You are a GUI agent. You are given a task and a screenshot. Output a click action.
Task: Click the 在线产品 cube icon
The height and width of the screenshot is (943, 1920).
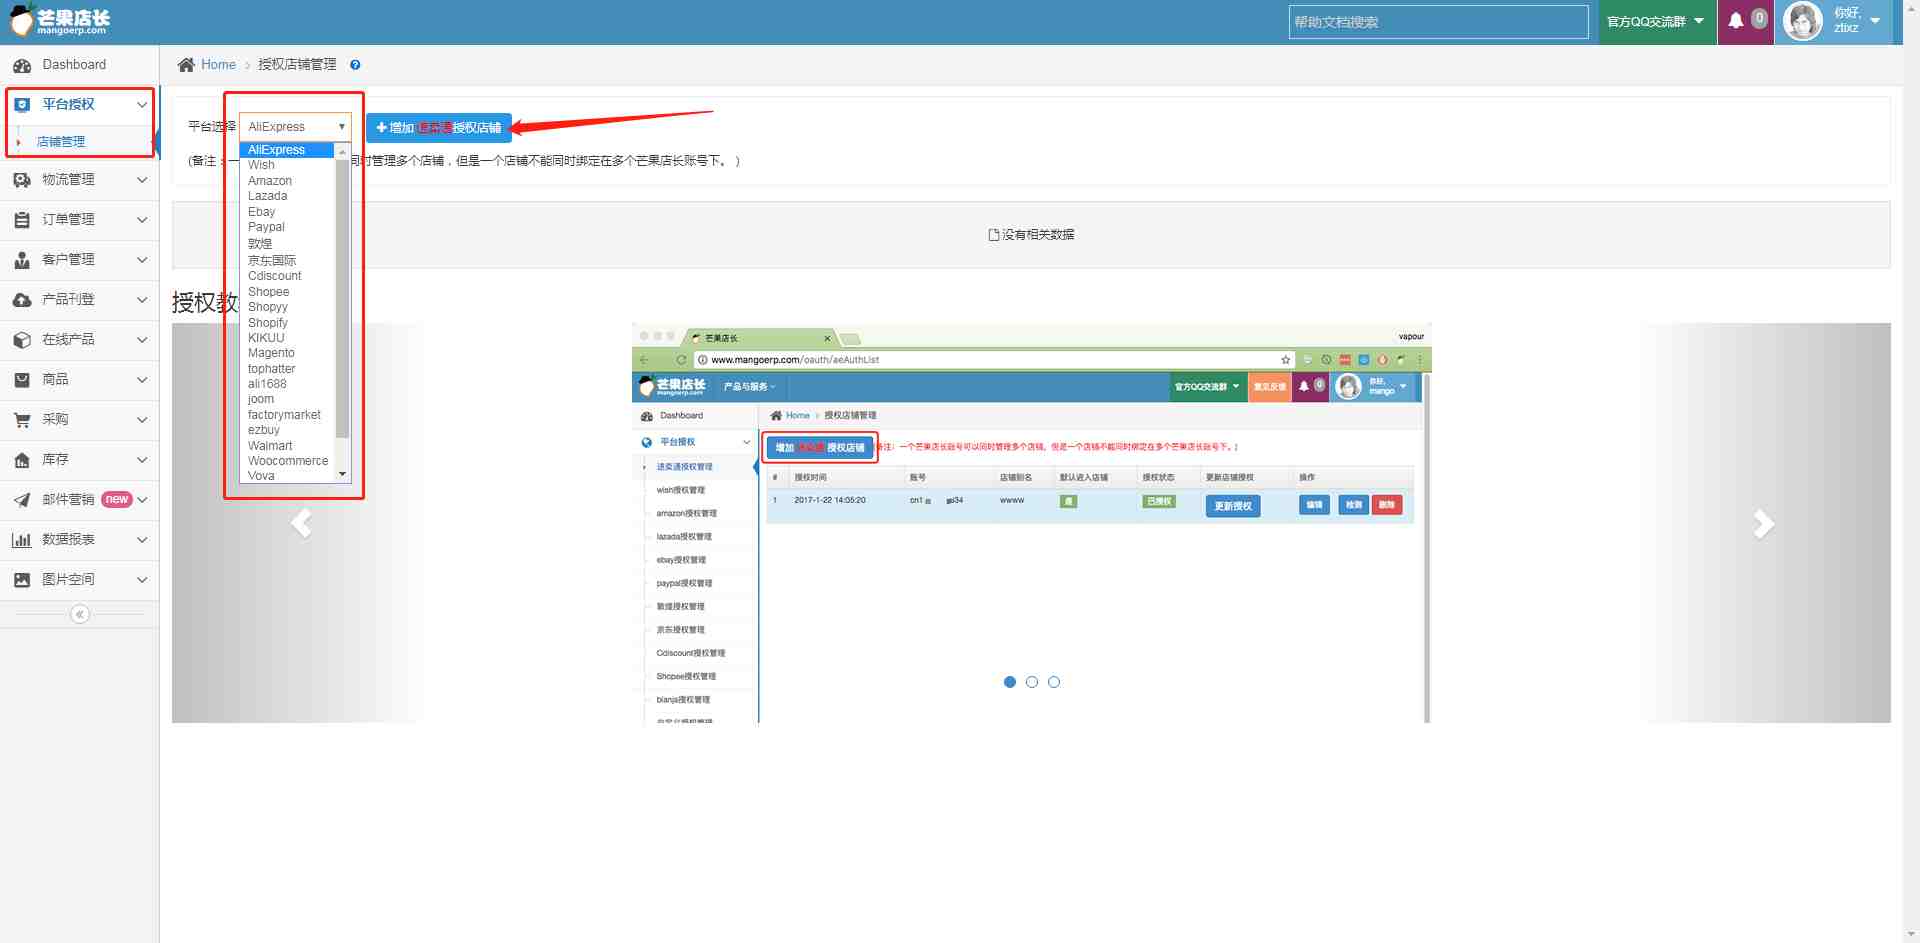(22, 340)
